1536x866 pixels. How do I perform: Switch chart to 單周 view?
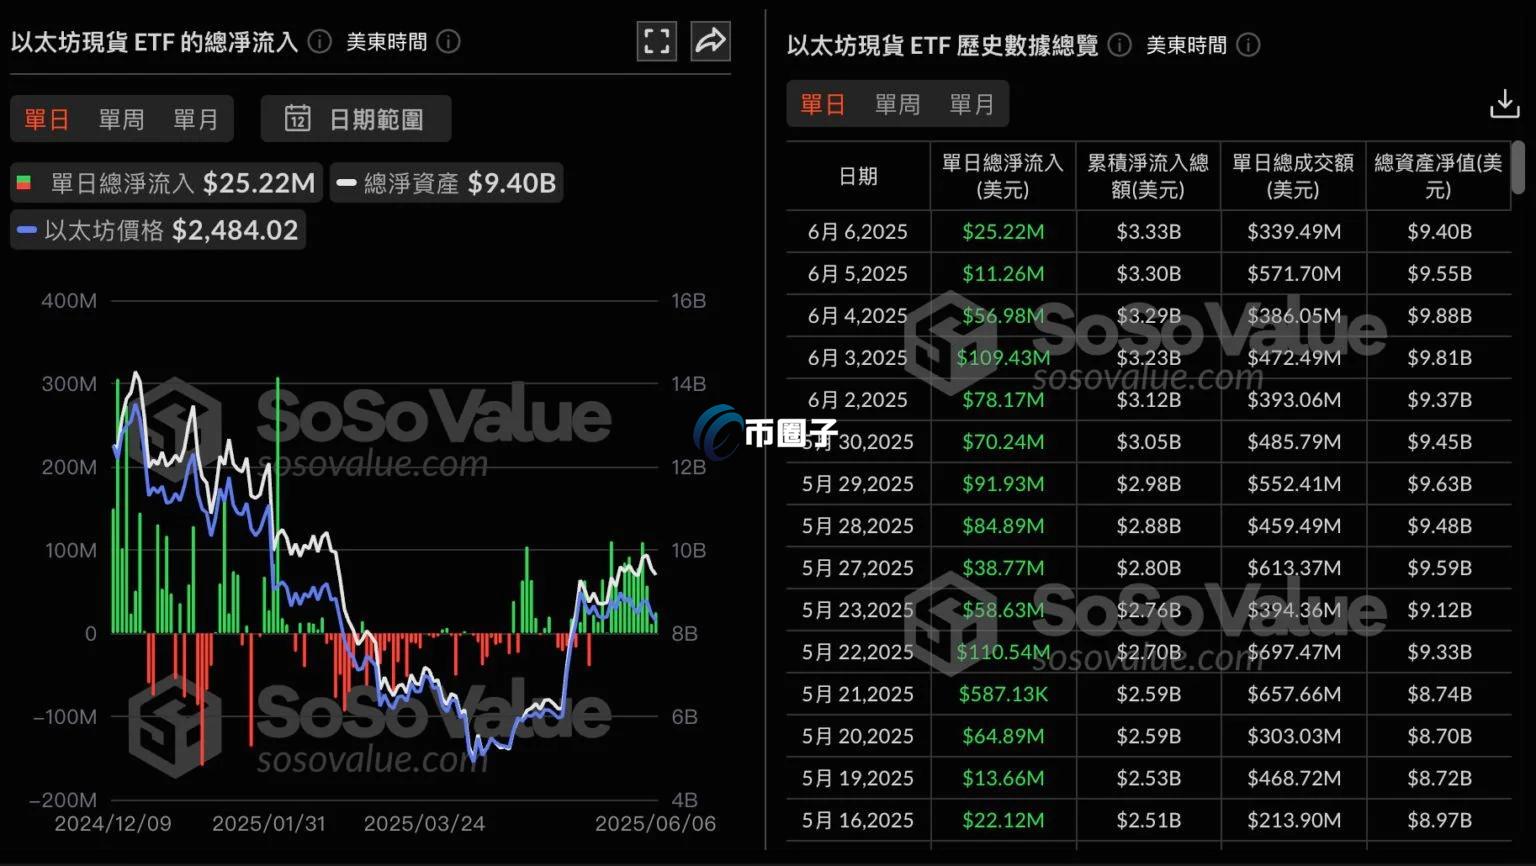pos(121,118)
